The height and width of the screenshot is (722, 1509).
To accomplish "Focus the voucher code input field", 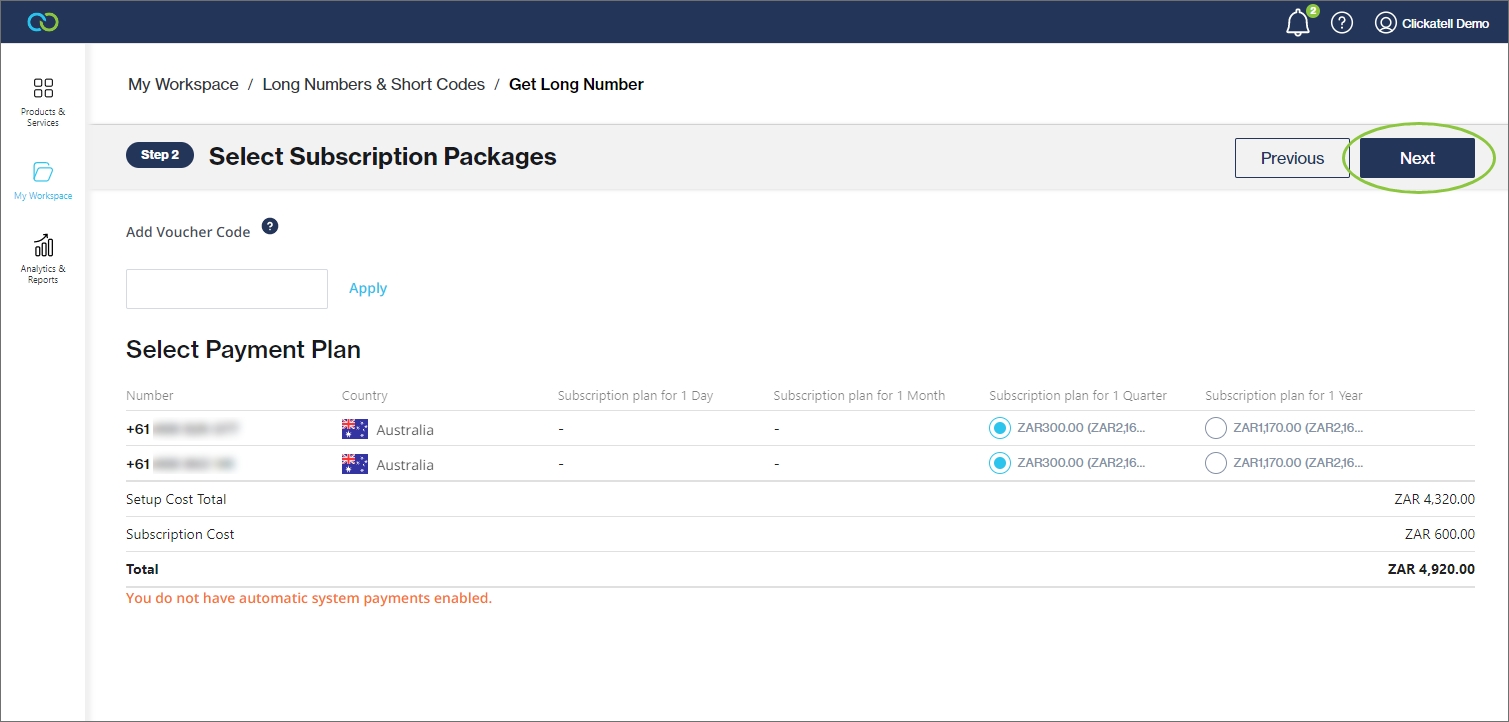I will pos(227,289).
